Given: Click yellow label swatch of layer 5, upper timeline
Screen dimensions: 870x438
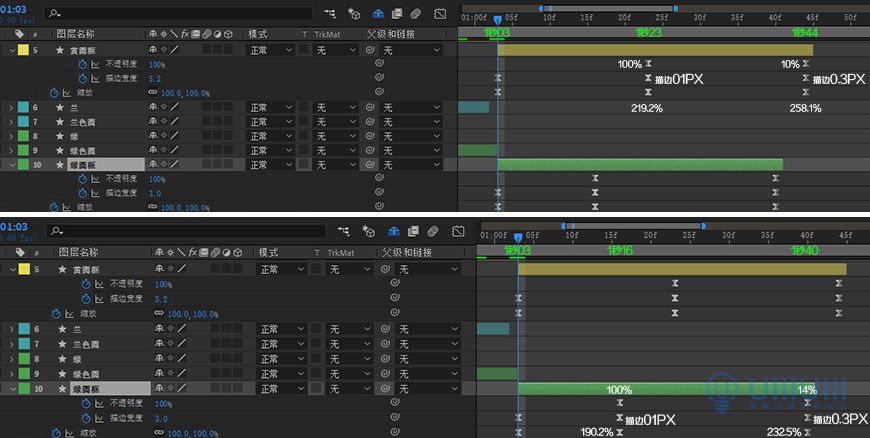Looking at the screenshot, I should coord(23,51).
